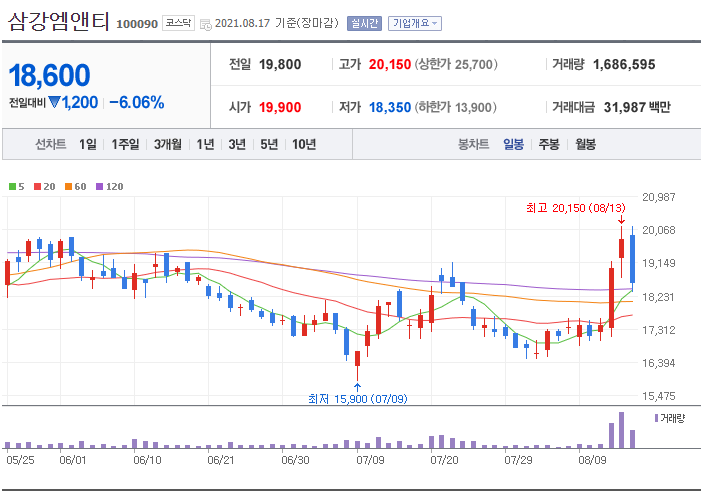This screenshot has height=491, width=701.
Task: Click the upper limit 상한가 25,700
Action: [x=456, y=64]
